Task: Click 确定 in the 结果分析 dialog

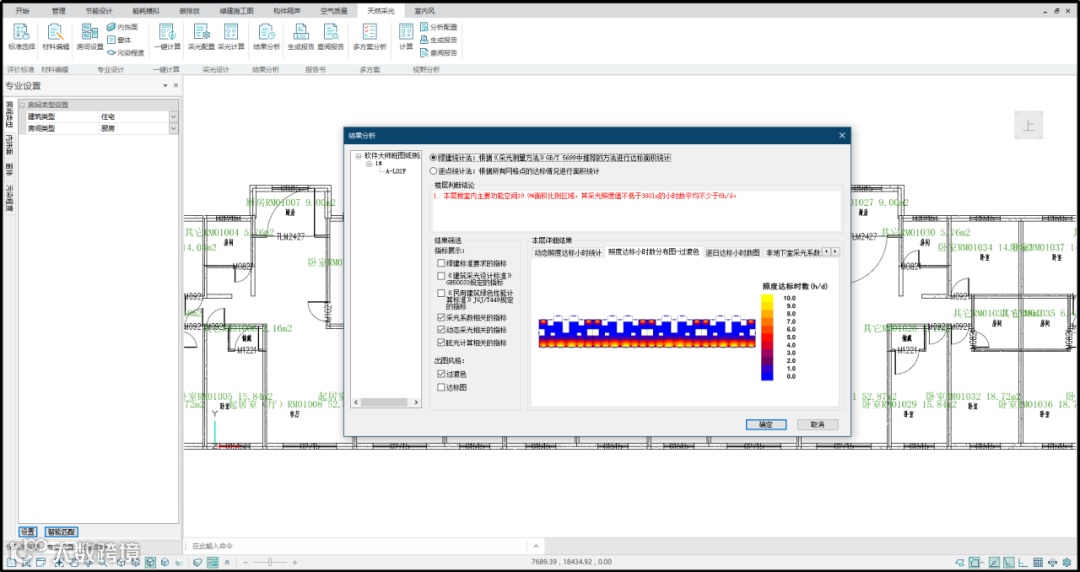Action: (766, 425)
